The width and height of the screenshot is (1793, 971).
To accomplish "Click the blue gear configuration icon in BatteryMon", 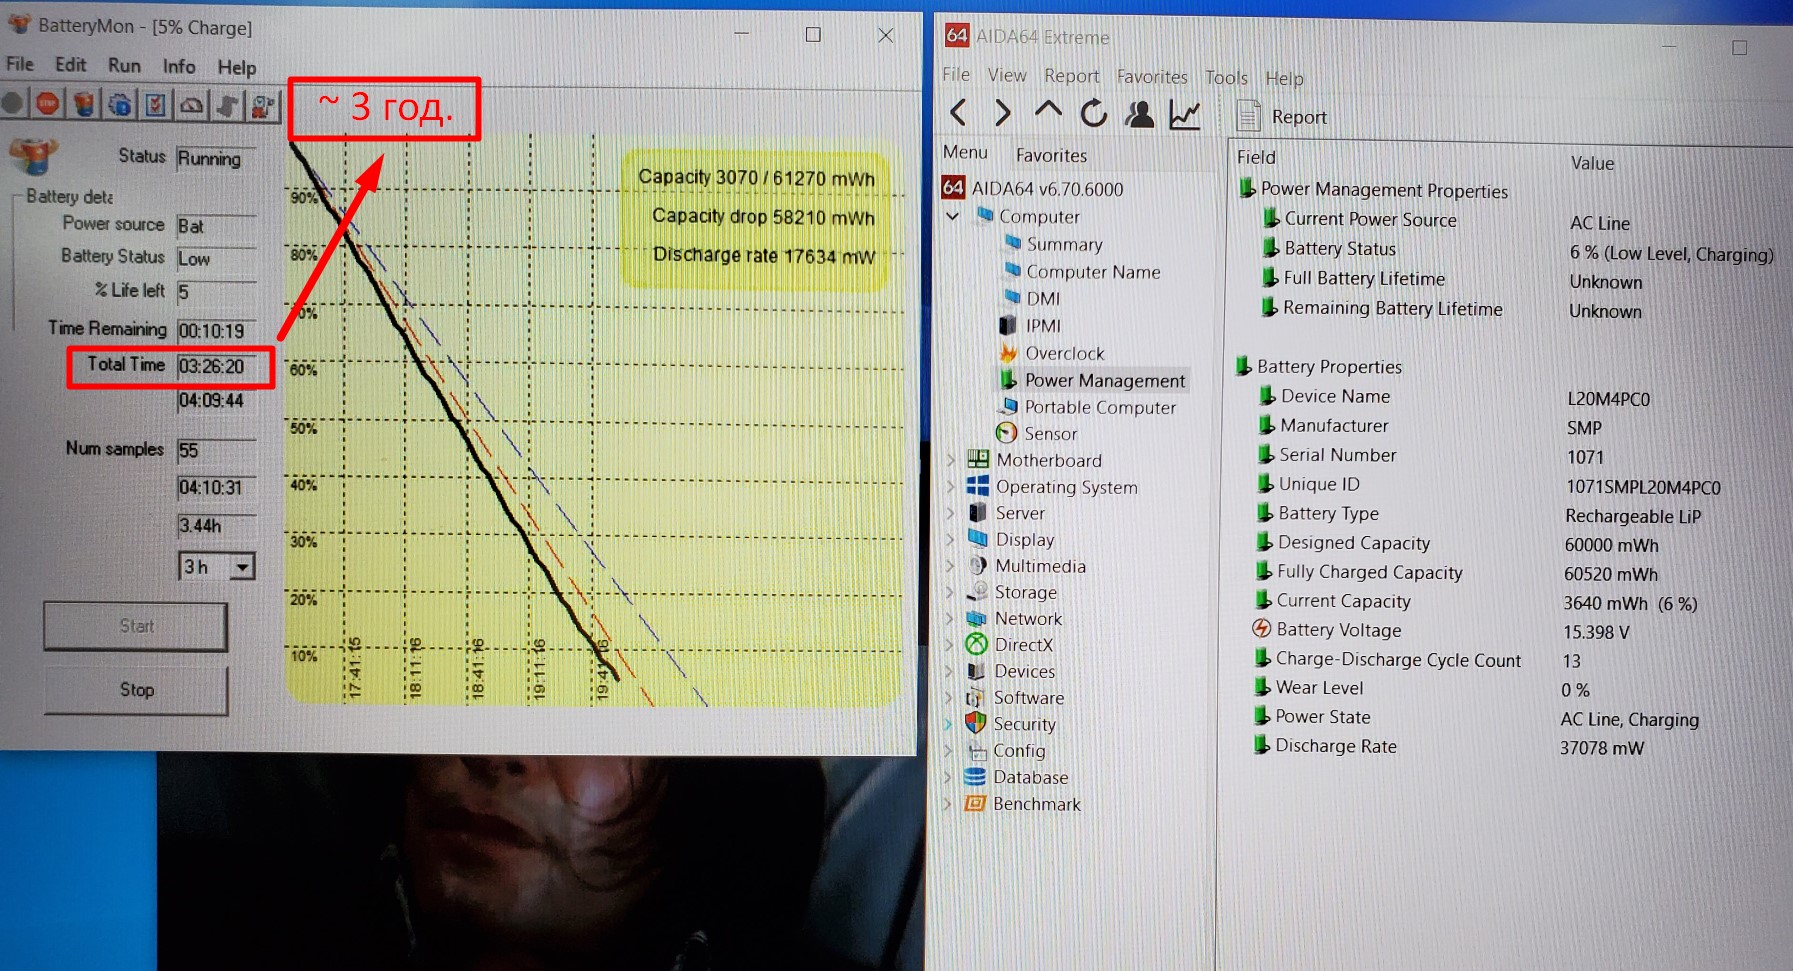I will tap(120, 104).
